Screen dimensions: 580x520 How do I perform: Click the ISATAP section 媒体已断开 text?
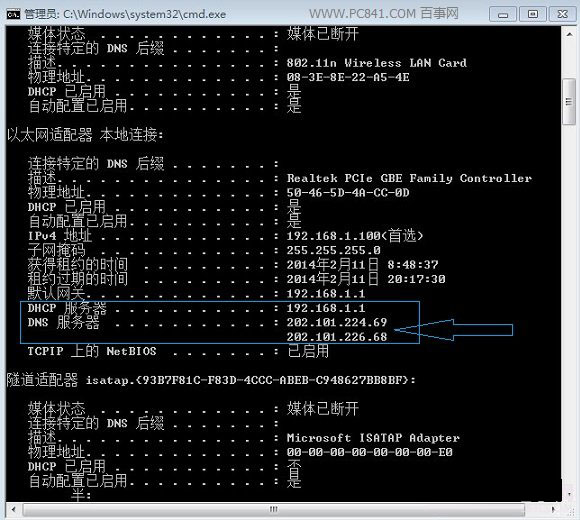[323, 409]
